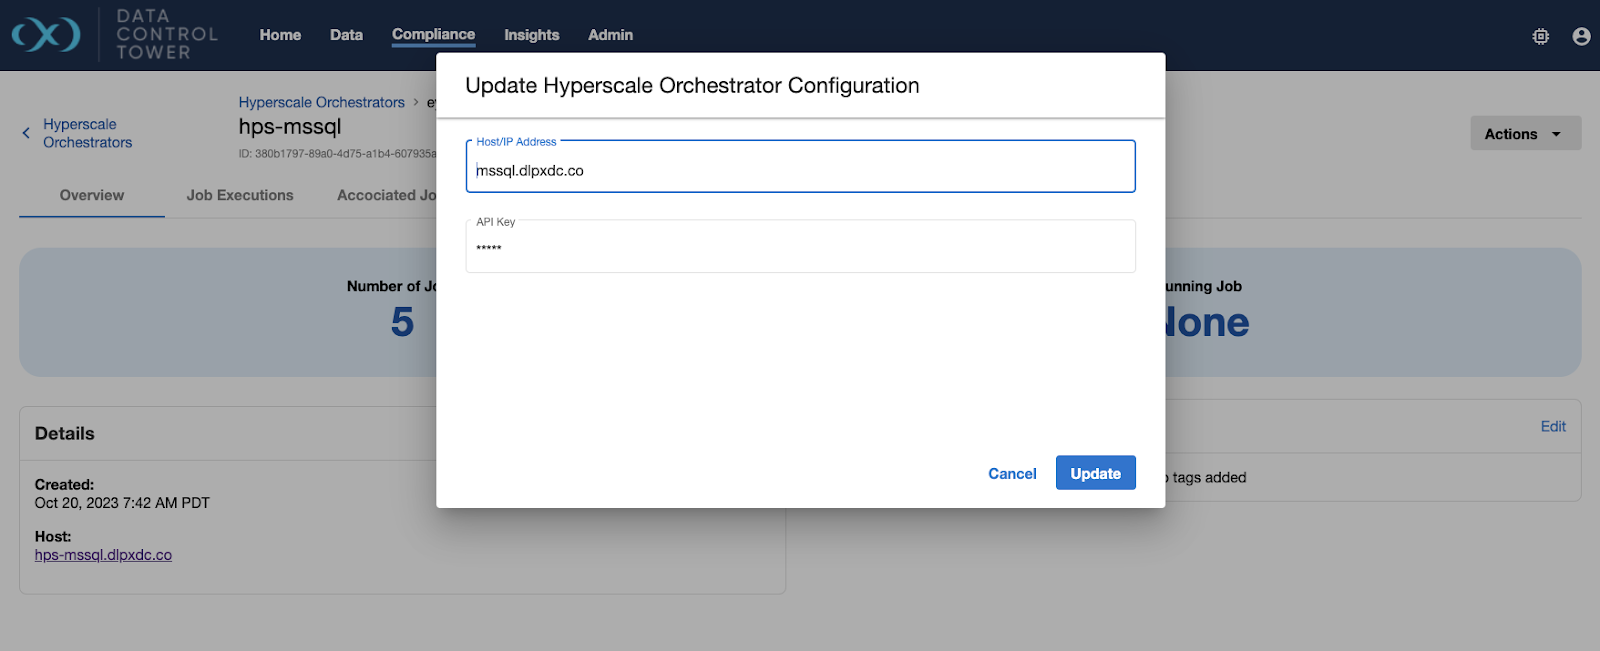The image size is (1600, 651).
Task: Click the Hyperscale Orchestrators back link
Action: 87,133
